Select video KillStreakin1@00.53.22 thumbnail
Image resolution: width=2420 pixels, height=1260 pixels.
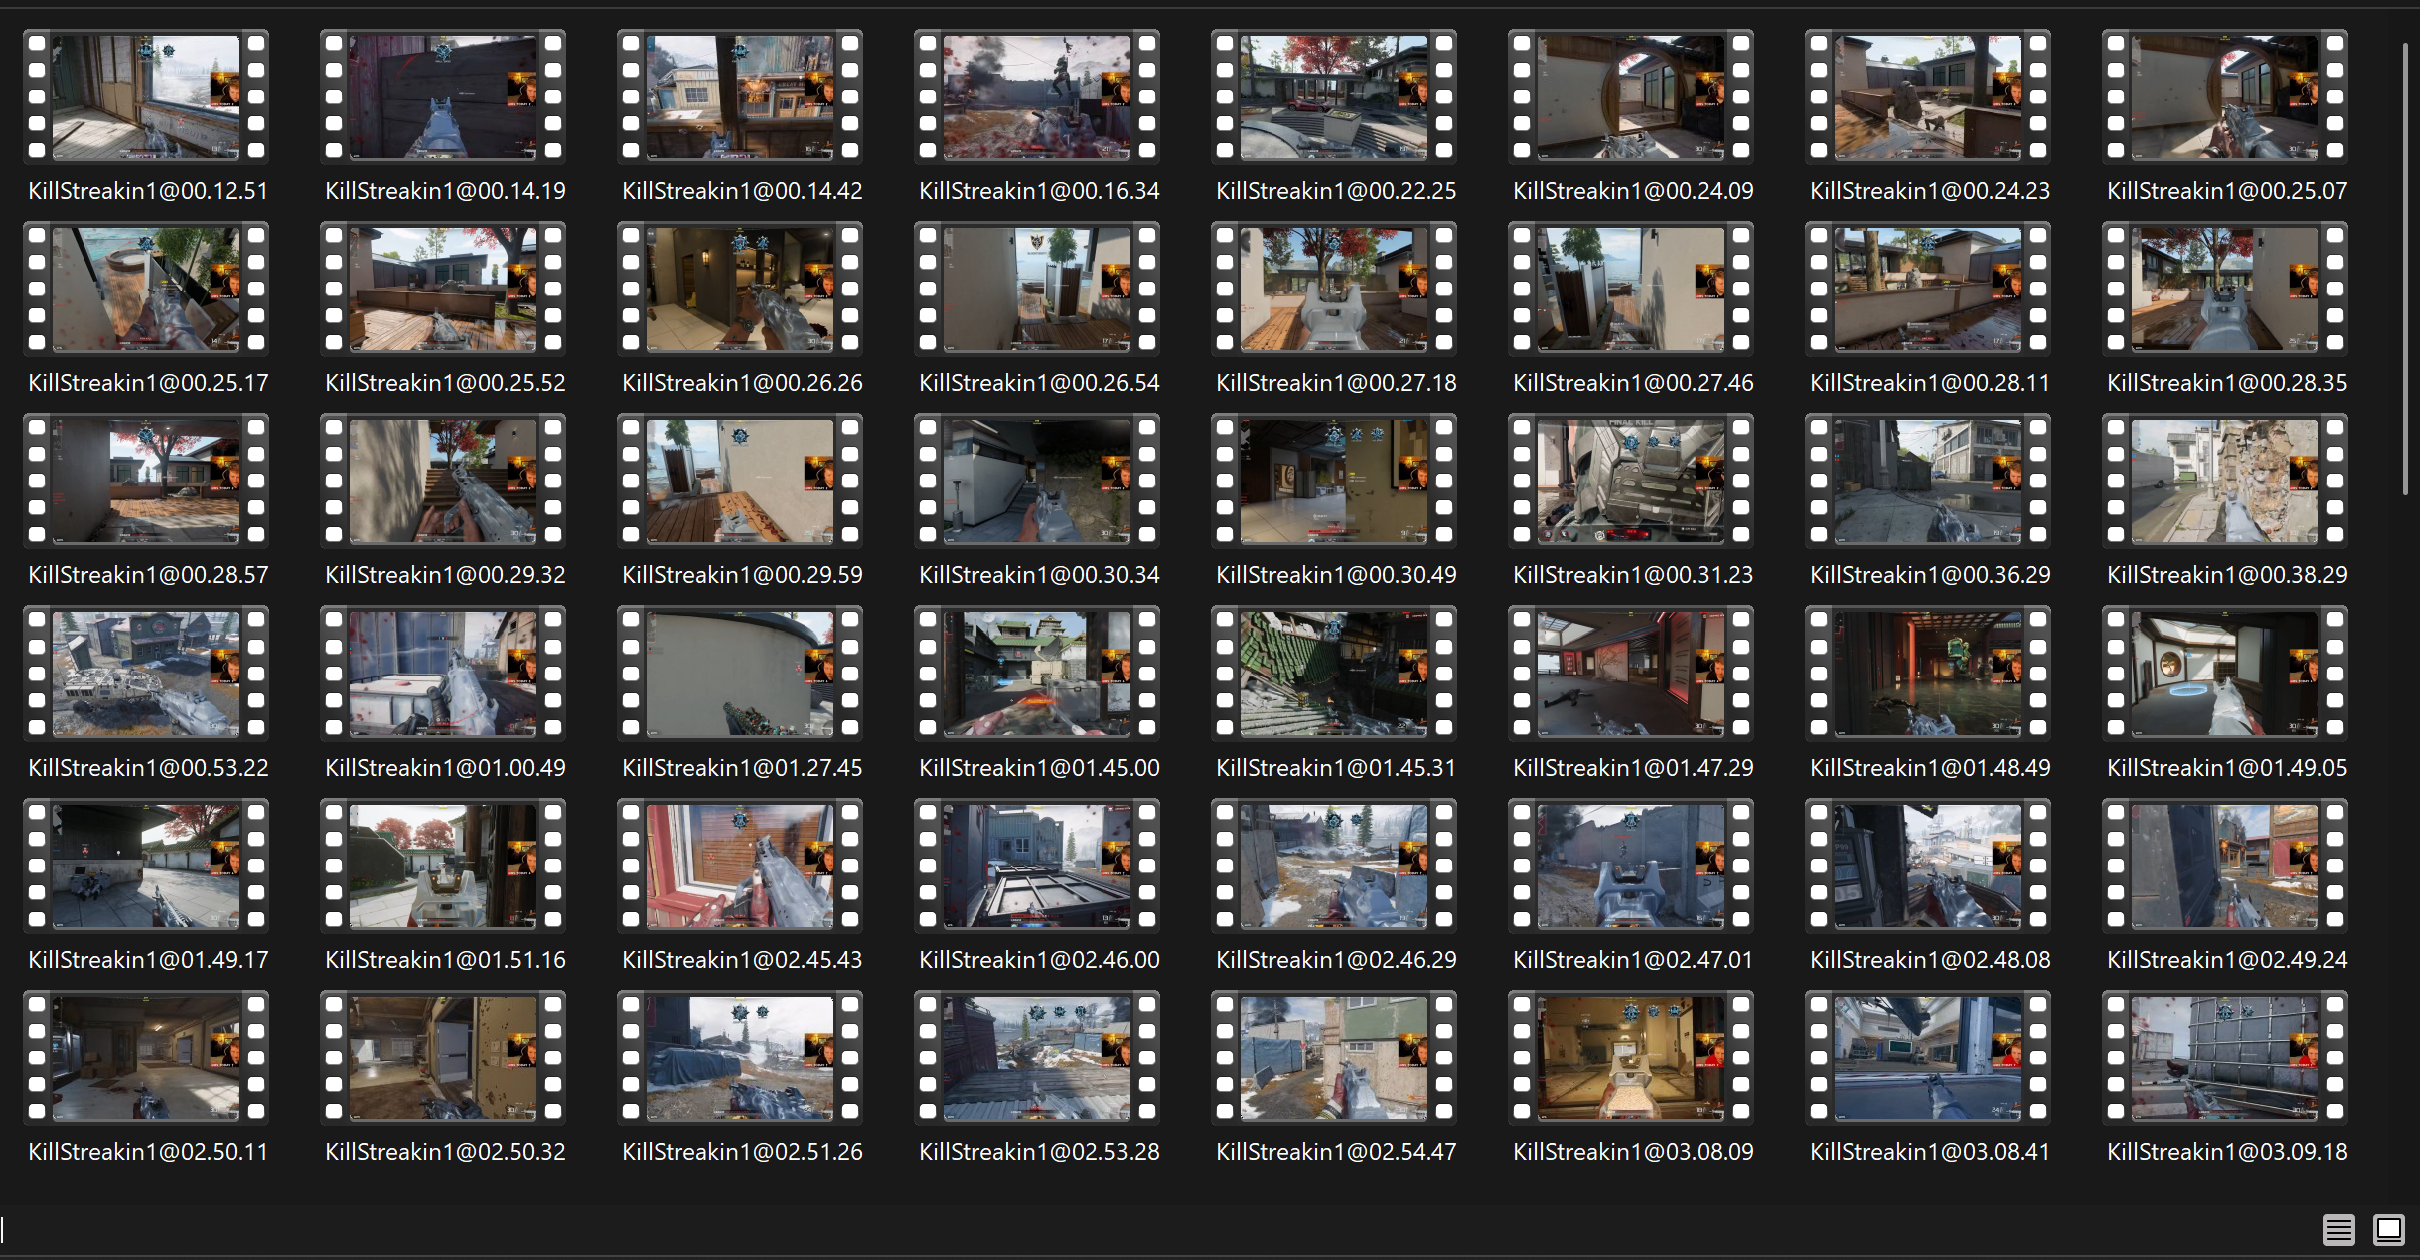(146, 674)
